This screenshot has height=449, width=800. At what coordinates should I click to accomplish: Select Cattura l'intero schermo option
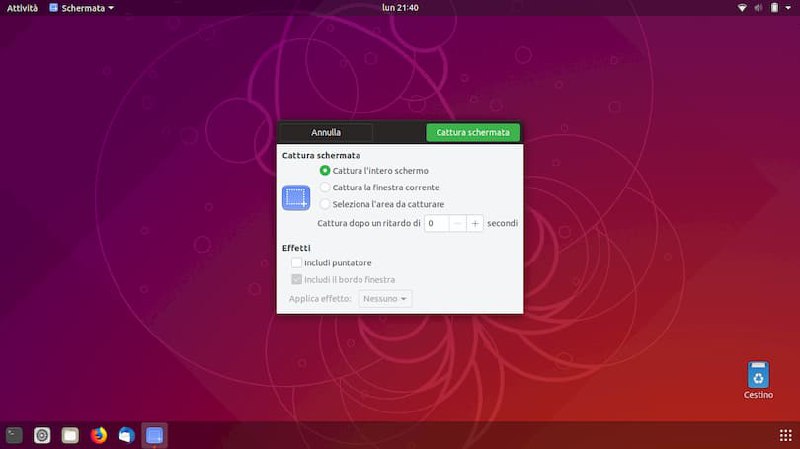(x=374, y=170)
